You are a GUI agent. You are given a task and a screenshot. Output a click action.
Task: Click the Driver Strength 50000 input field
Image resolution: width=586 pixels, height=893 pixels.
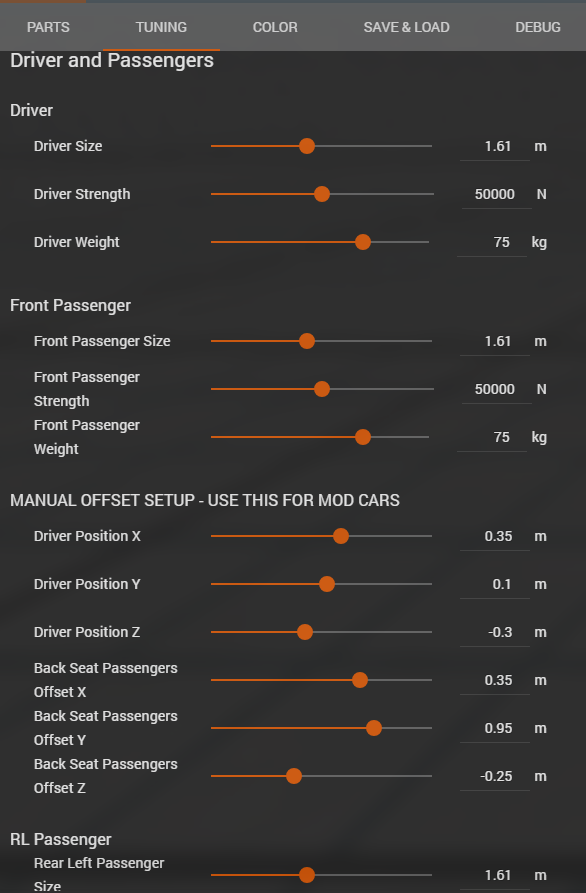click(497, 194)
